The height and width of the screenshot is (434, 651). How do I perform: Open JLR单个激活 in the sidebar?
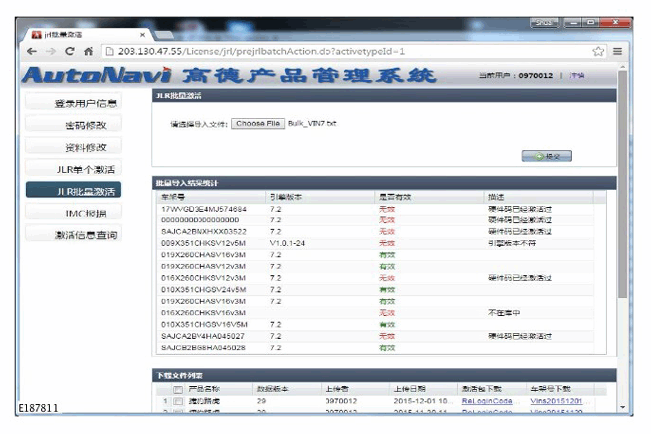point(73,169)
